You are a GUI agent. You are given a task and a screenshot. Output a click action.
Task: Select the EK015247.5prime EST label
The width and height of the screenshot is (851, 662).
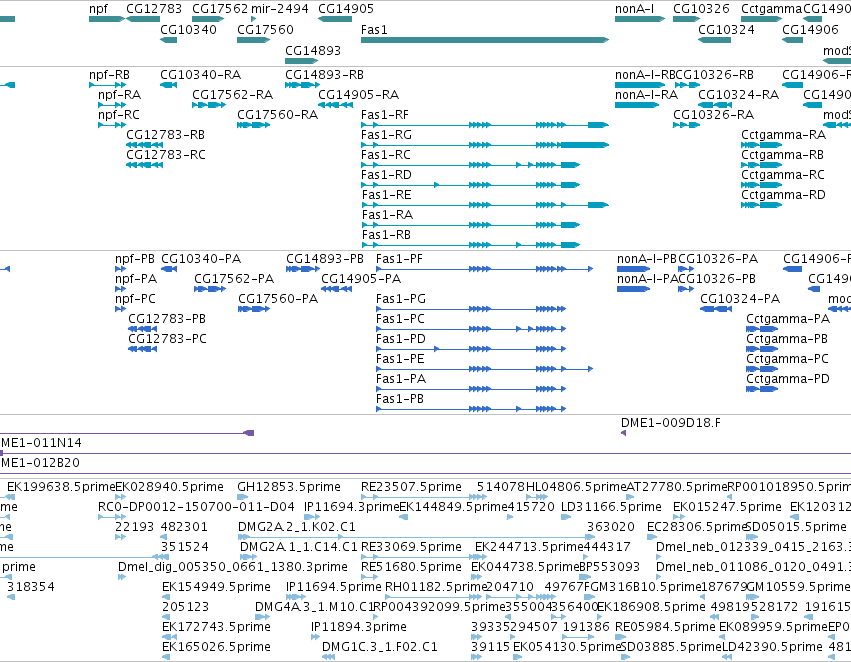(727, 507)
